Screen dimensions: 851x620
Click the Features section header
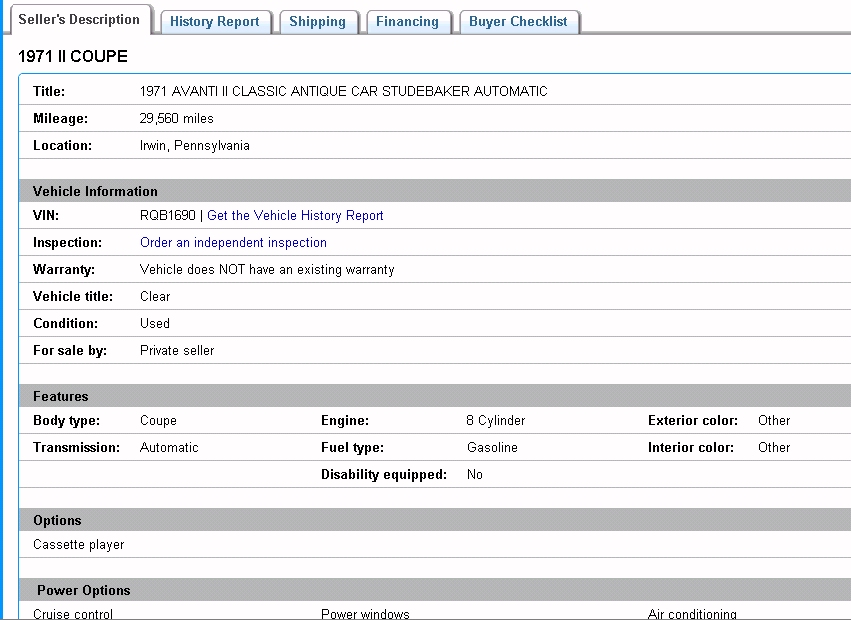[61, 397]
